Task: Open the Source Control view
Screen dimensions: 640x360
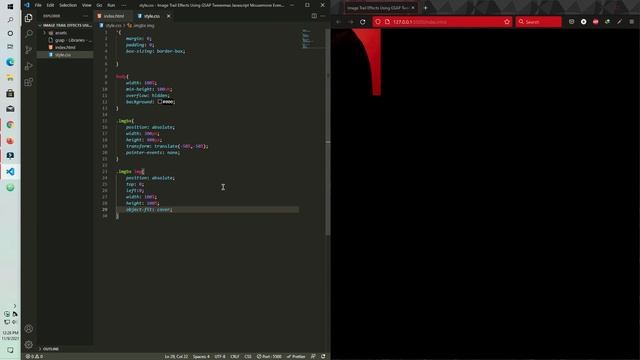Action: pos(29,50)
